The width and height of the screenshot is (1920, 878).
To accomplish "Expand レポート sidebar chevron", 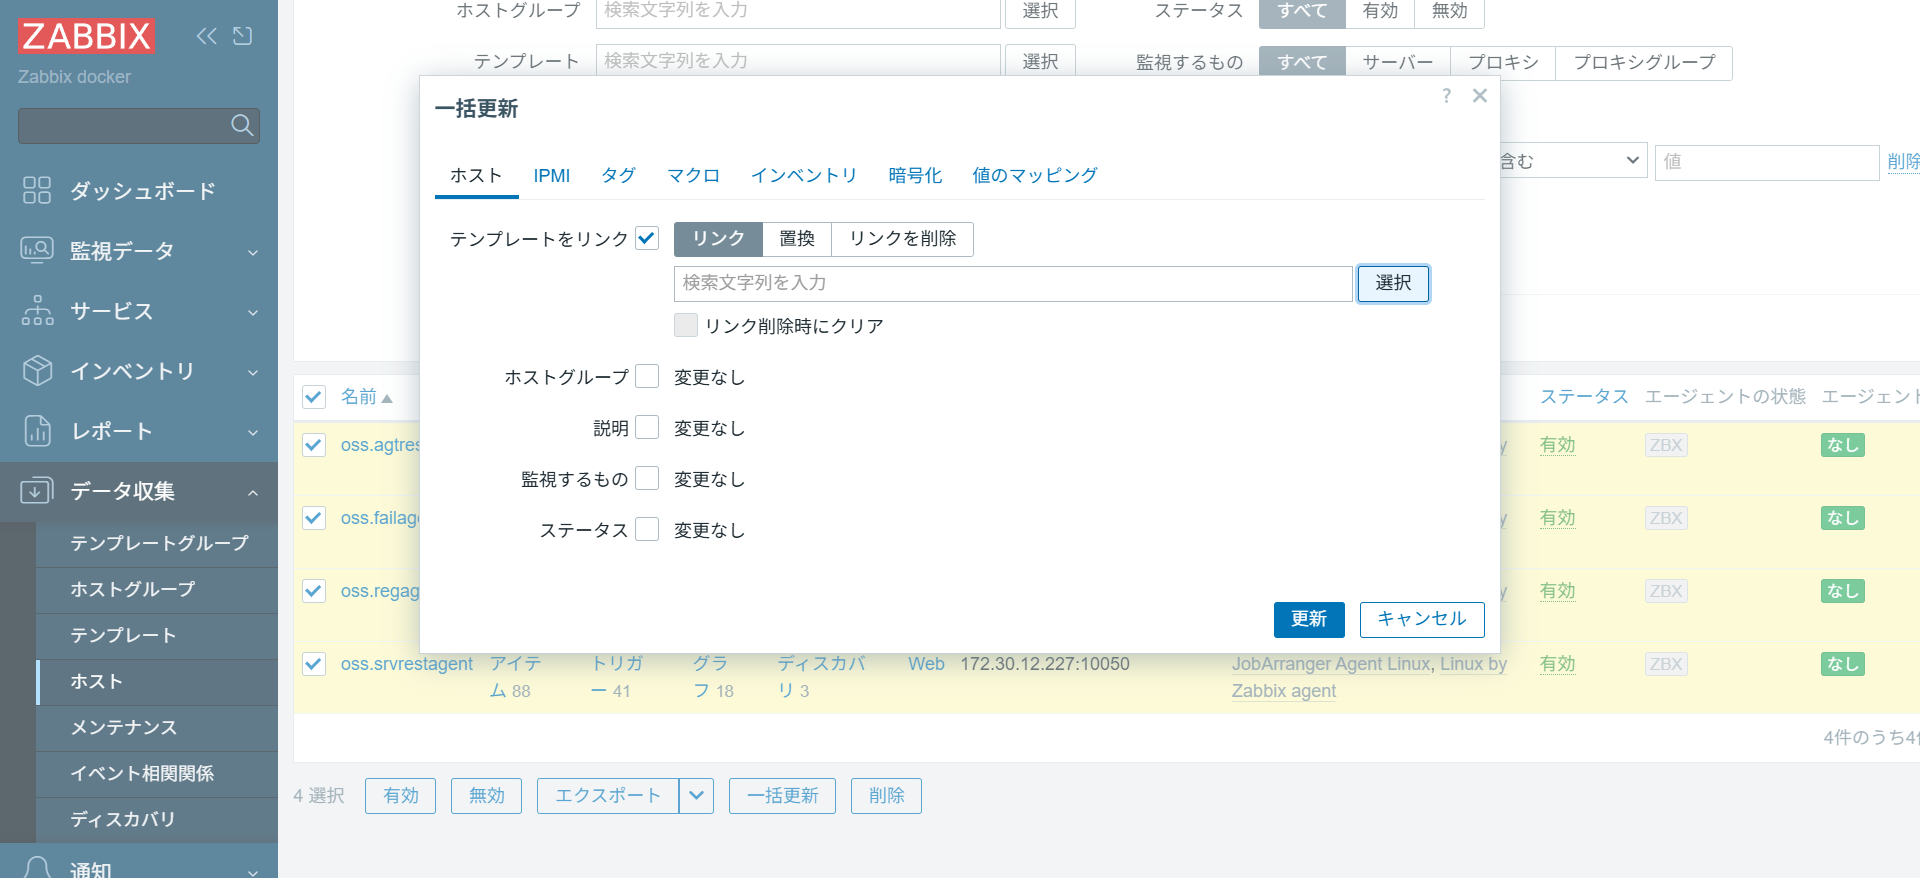I will (x=253, y=432).
